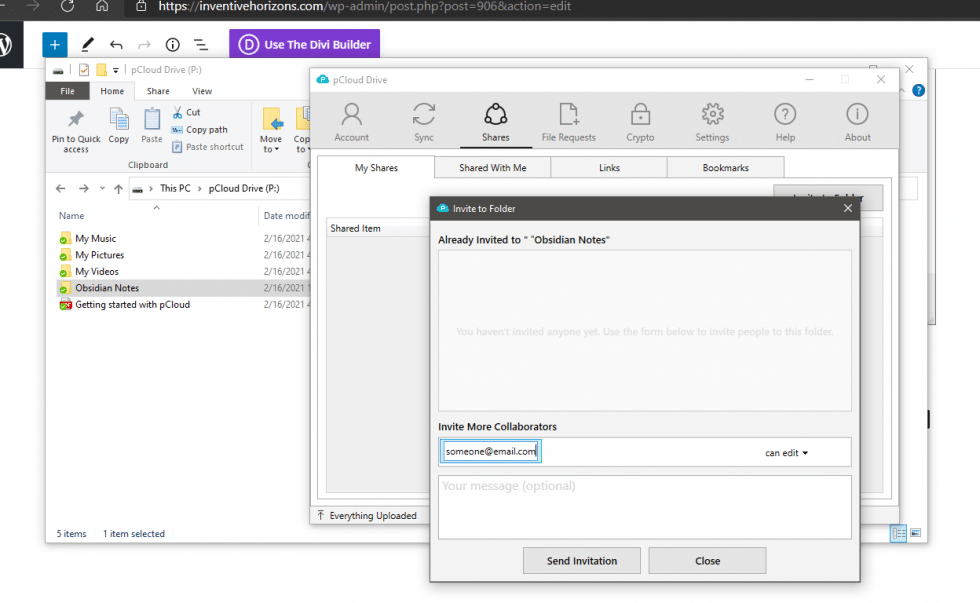Select the My Pictures folder

pyautogui.click(x=99, y=255)
